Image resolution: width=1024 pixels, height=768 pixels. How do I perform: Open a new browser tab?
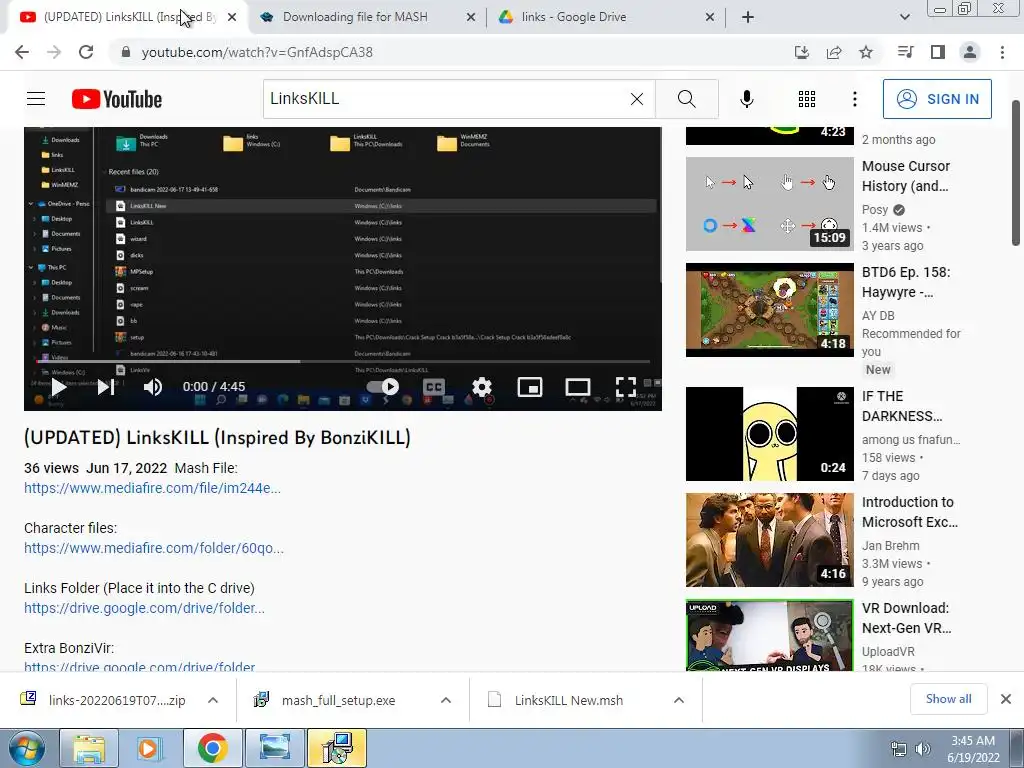click(x=748, y=17)
